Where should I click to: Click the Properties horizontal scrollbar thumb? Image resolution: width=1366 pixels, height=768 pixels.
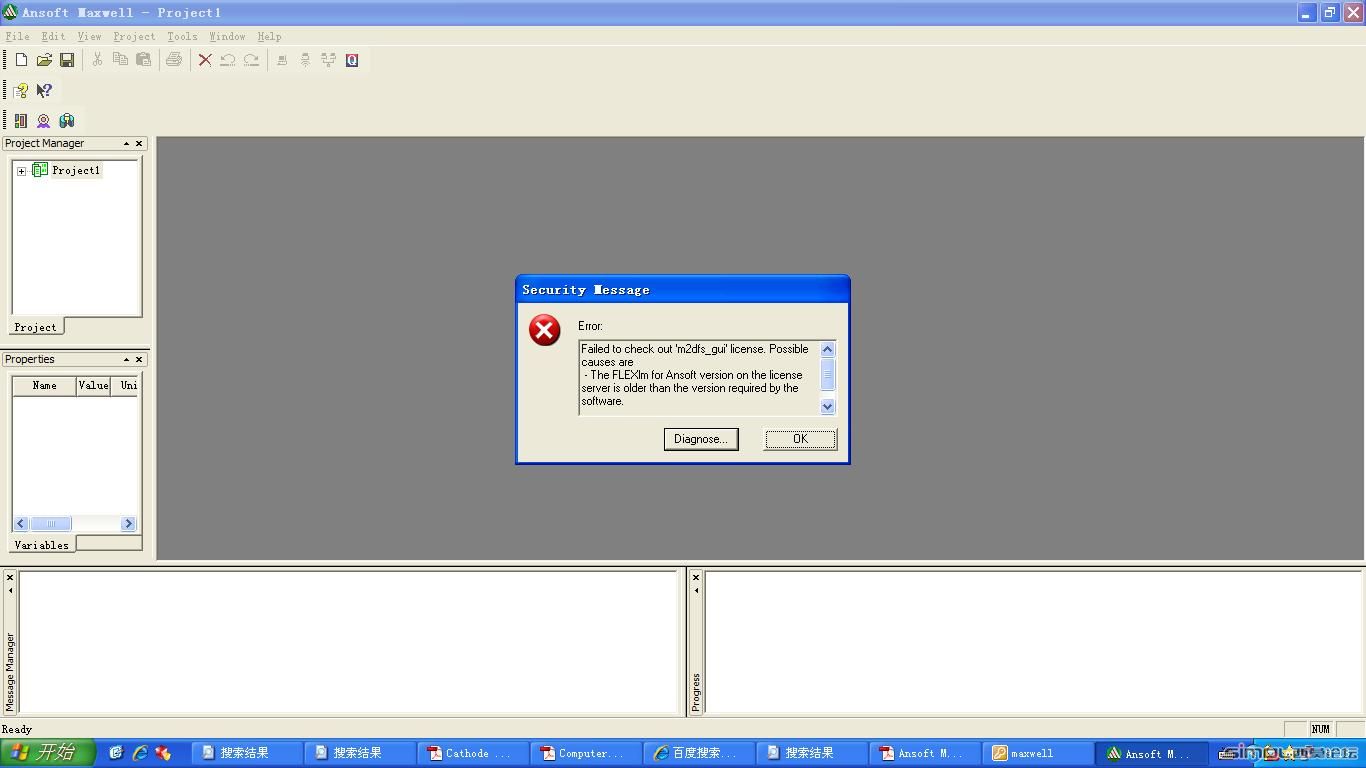51,523
